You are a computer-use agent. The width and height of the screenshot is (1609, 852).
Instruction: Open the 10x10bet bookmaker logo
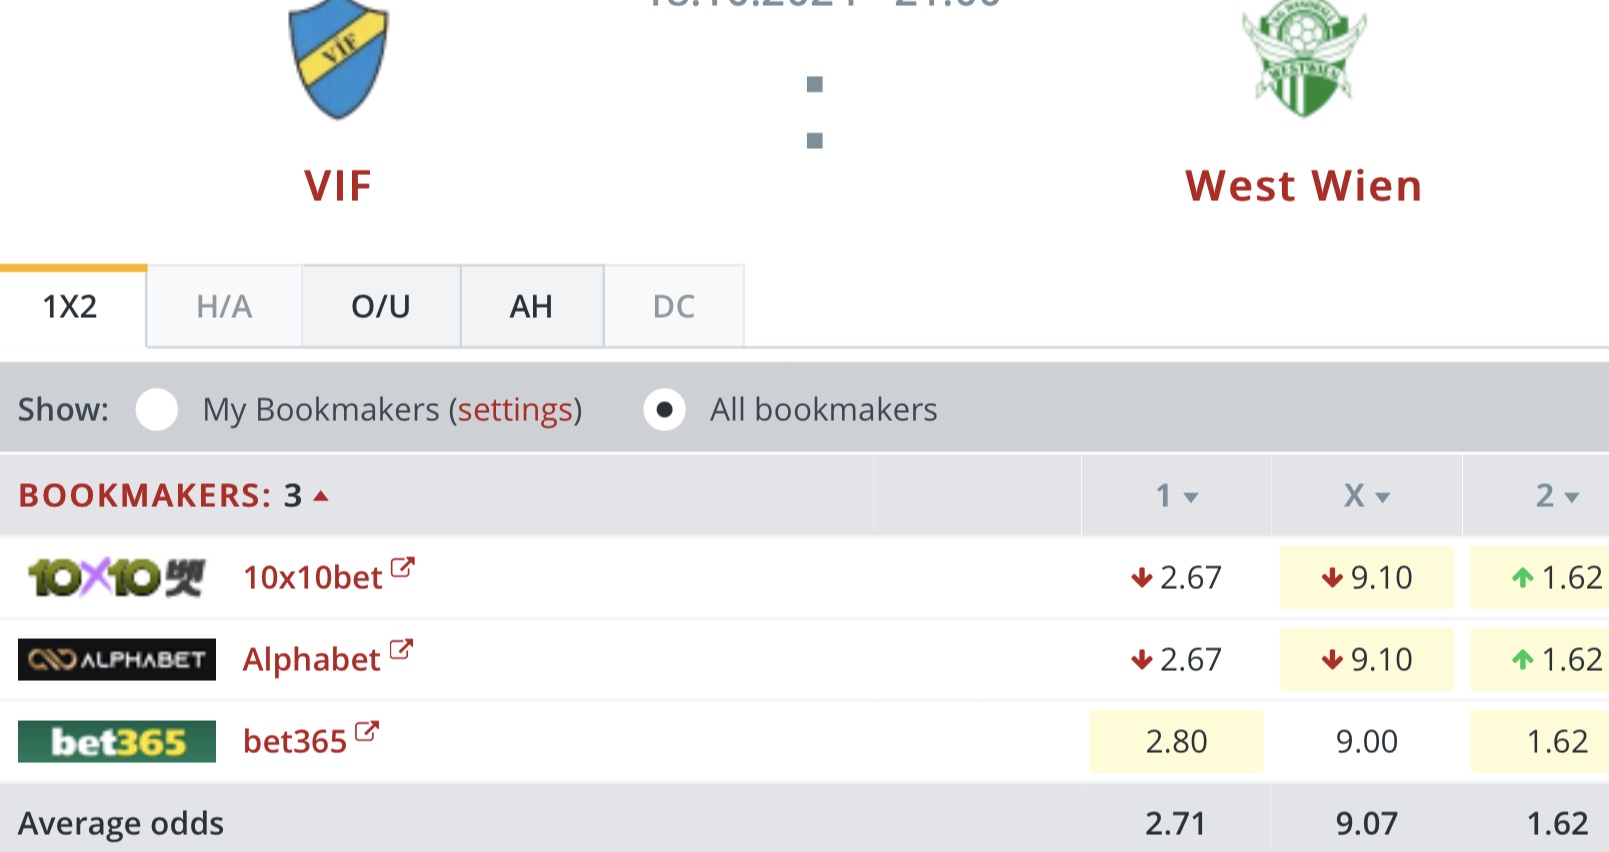tap(116, 578)
